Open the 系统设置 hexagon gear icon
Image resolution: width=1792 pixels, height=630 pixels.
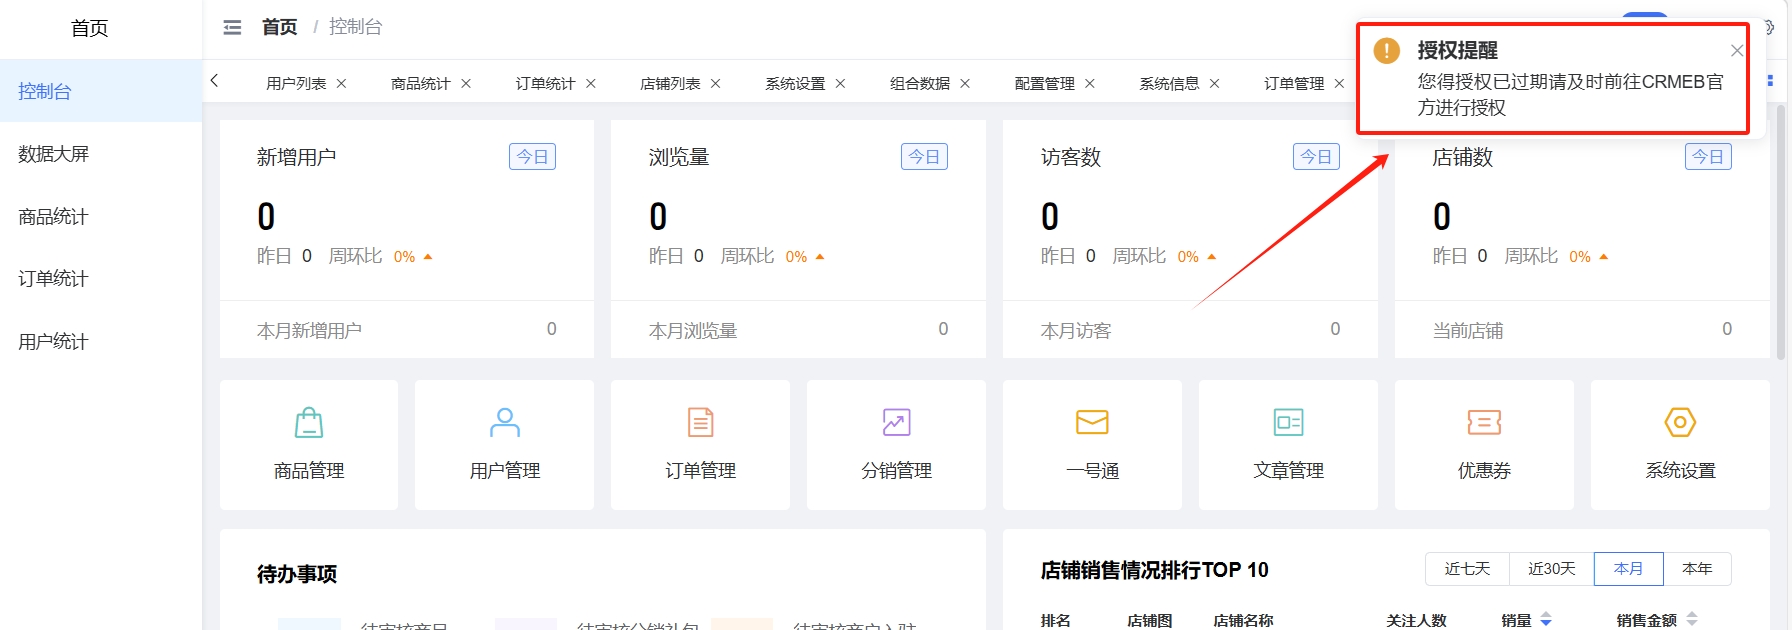(x=1680, y=423)
